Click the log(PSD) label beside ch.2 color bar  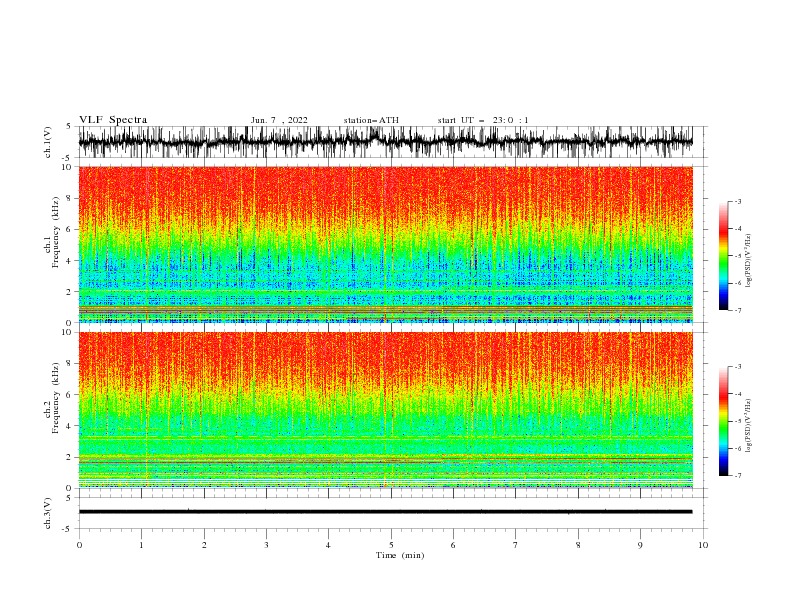click(x=748, y=425)
